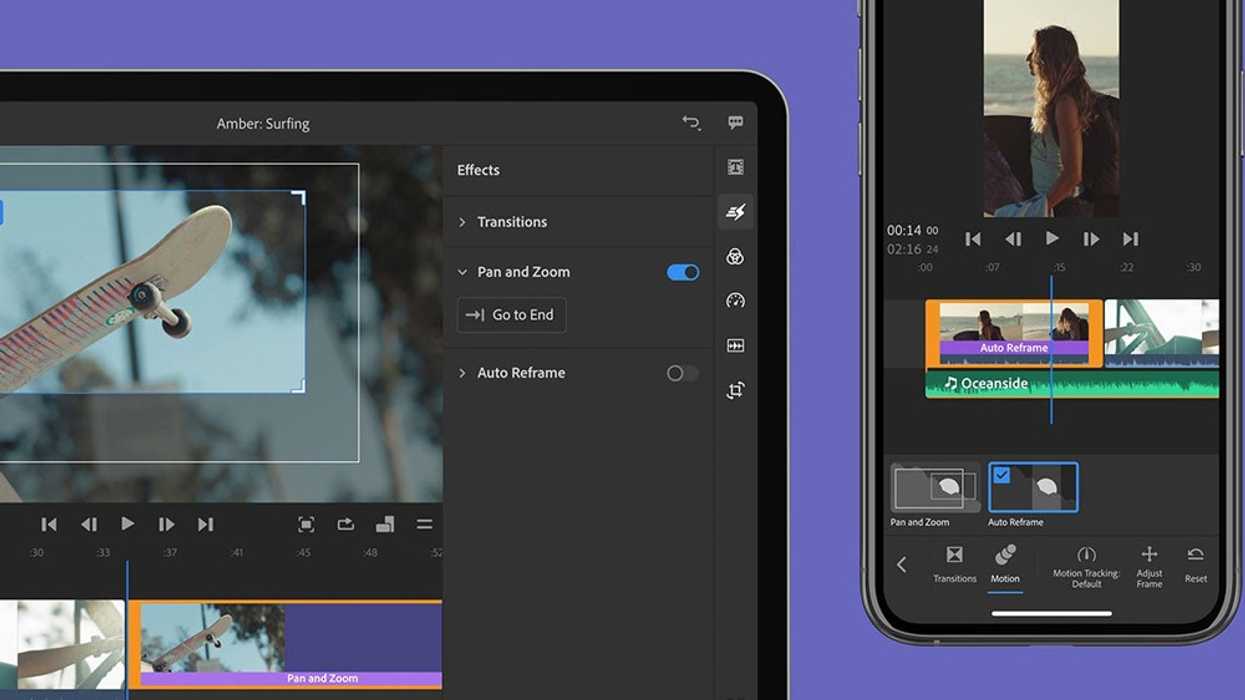Jump to sequence end on tablet playback bar
Image resolution: width=1245 pixels, height=700 pixels.
(x=205, y=524)
